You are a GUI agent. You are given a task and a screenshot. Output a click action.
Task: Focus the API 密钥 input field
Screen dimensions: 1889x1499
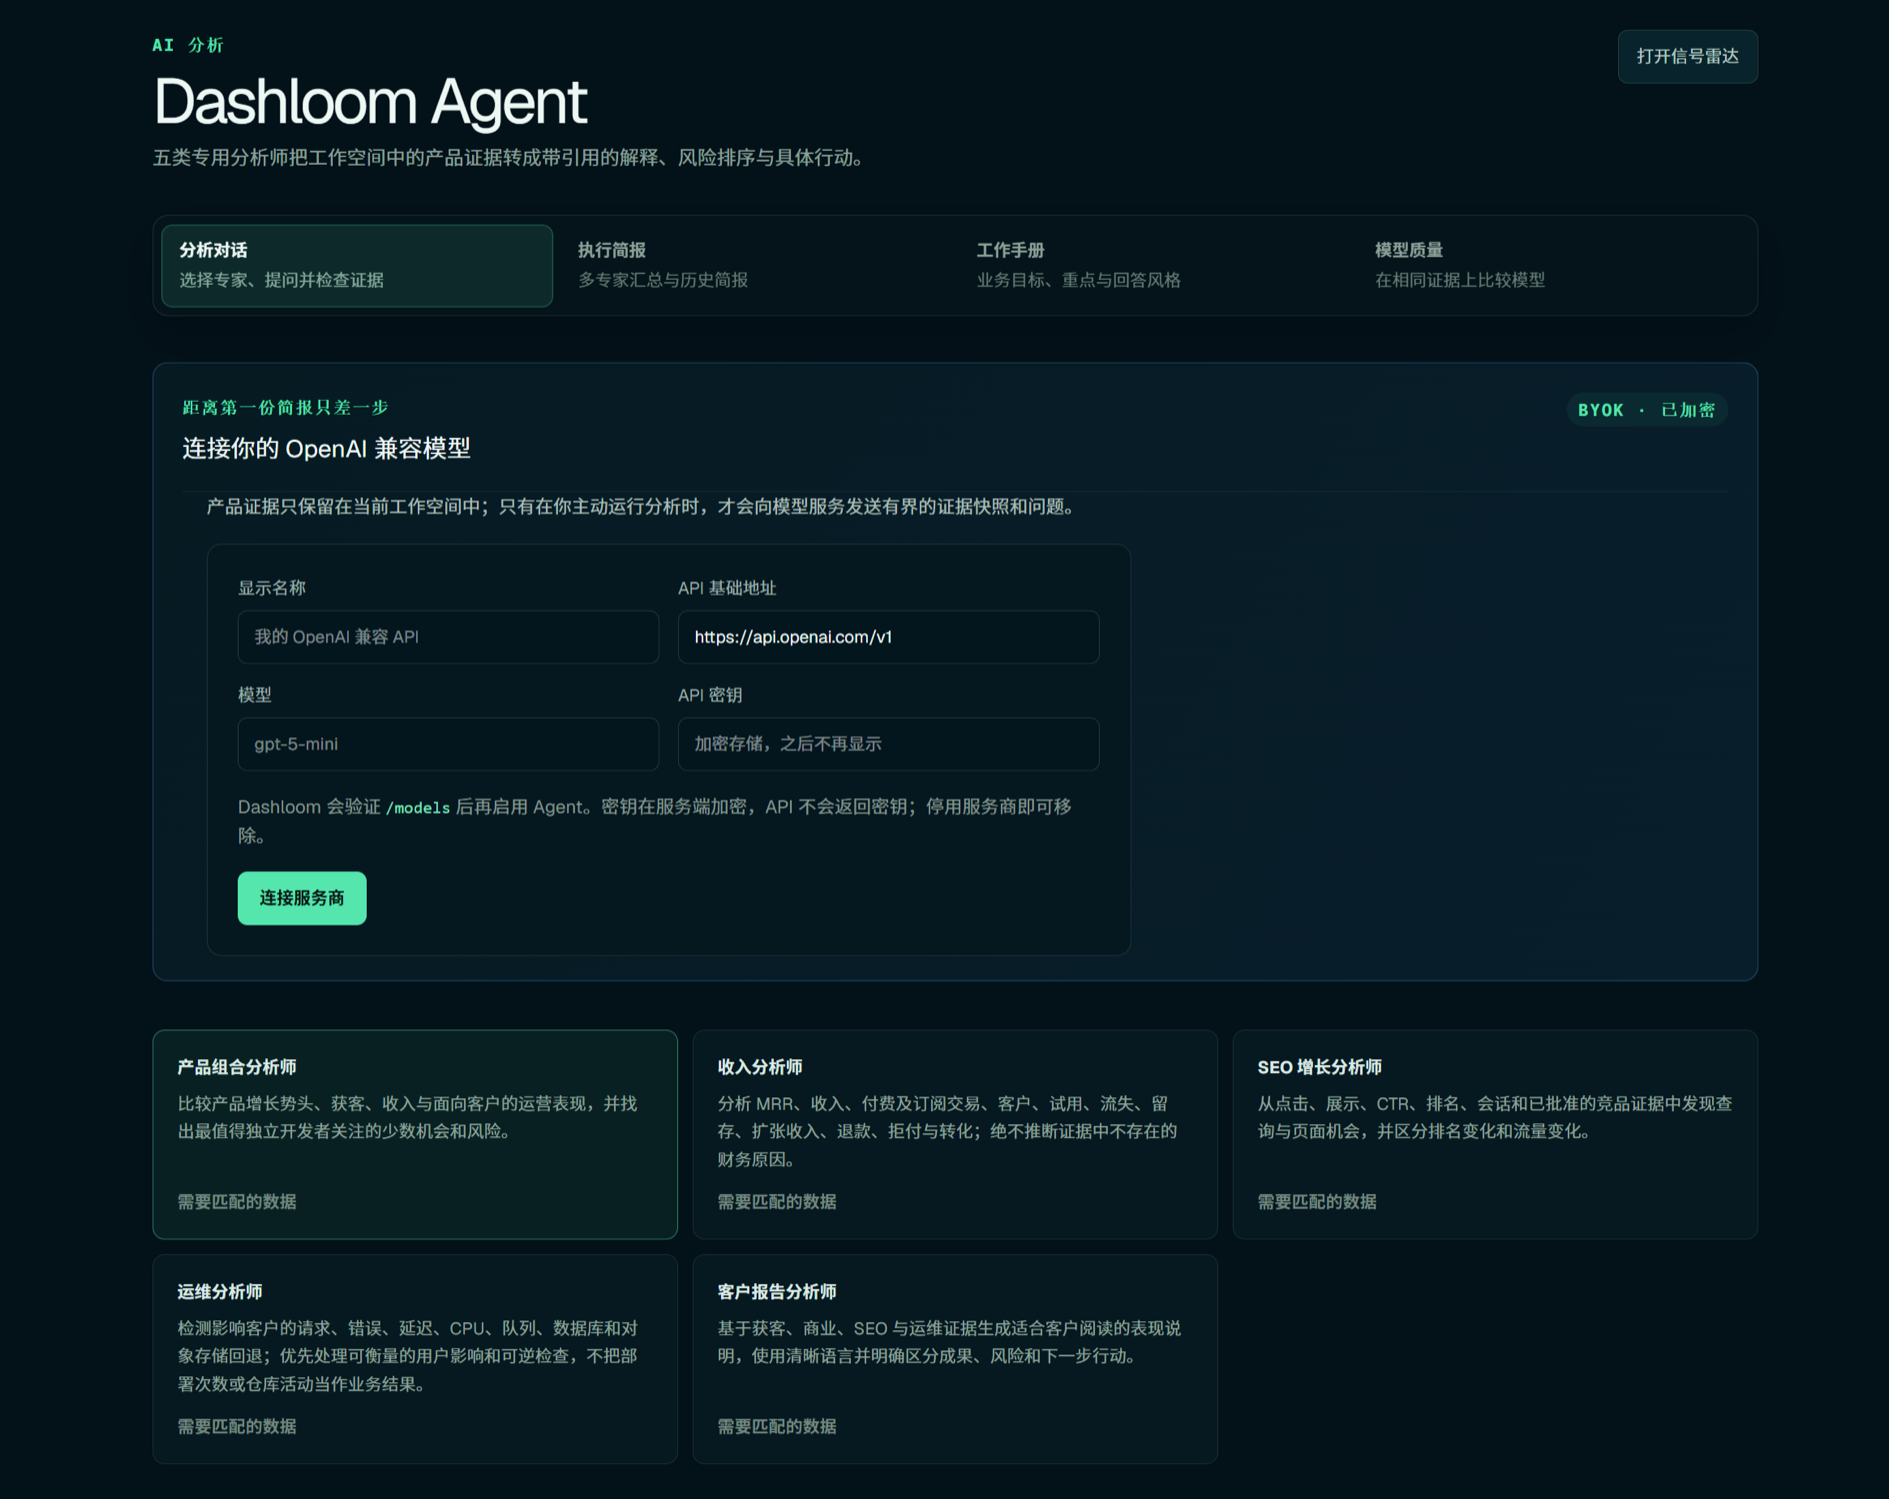click(x=888, y=744)
